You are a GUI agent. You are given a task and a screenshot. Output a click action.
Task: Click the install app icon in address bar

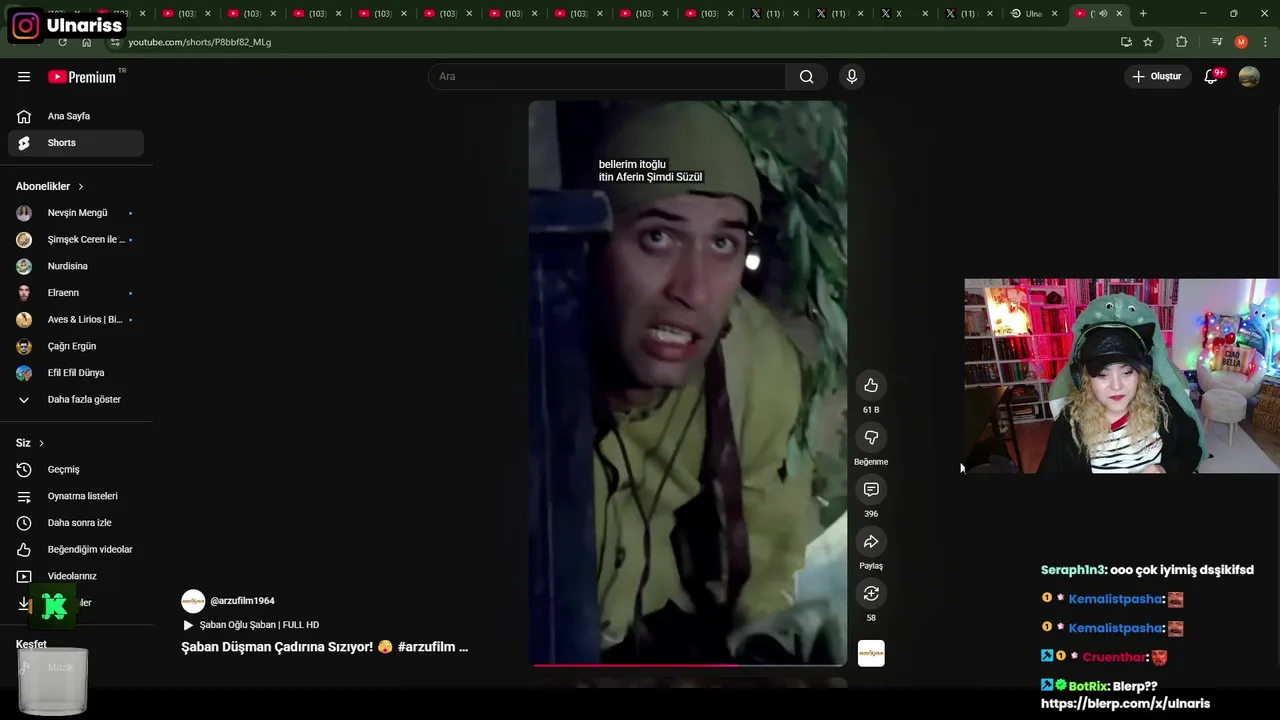point(1126,42)
